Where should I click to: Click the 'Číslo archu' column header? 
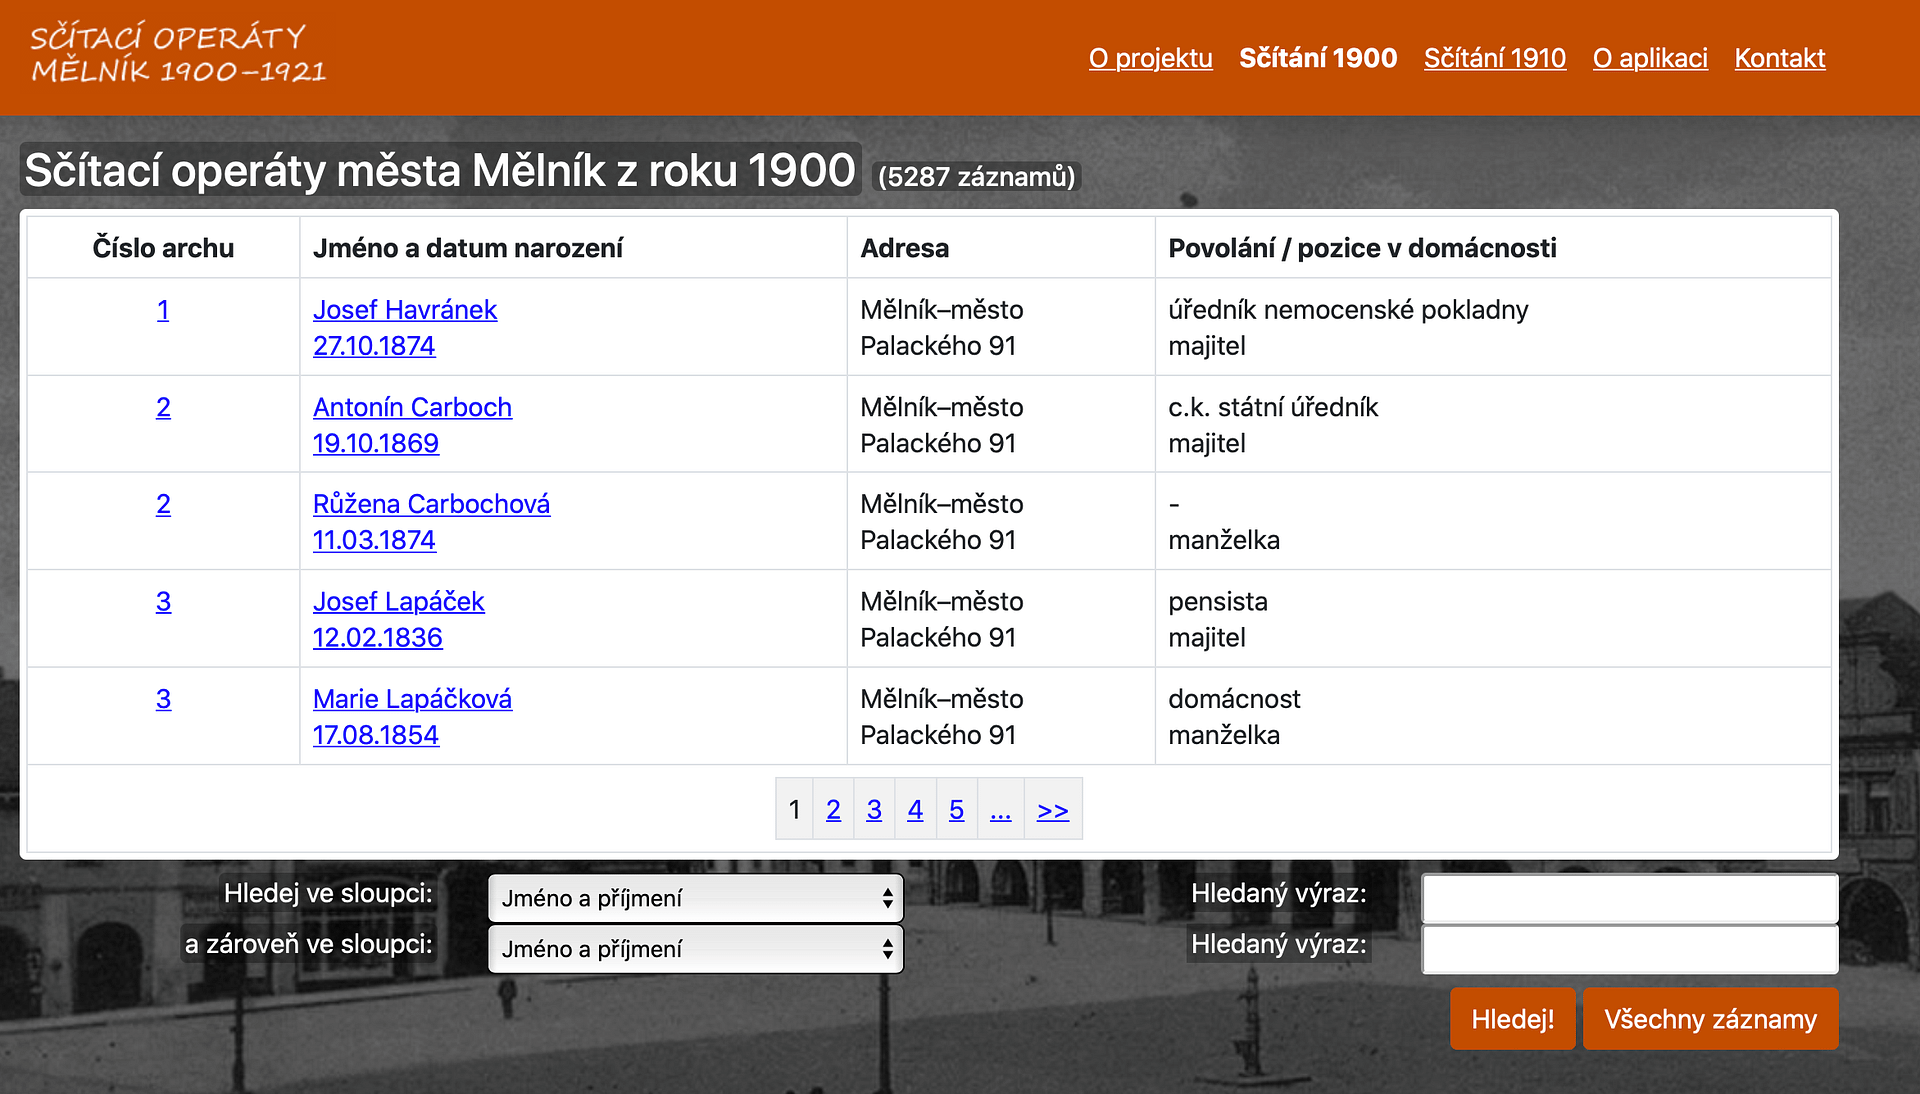pyautogui.click(x=163, y=248)
